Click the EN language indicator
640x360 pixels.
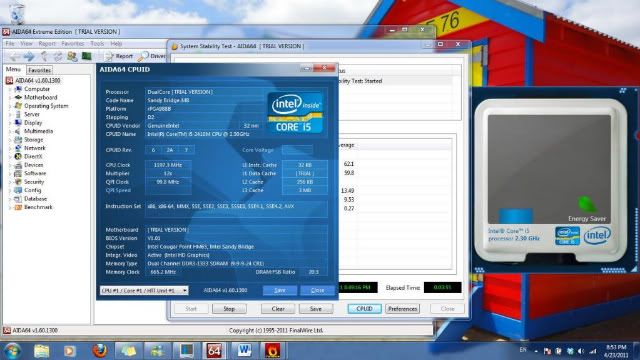[x=523, y=350]
